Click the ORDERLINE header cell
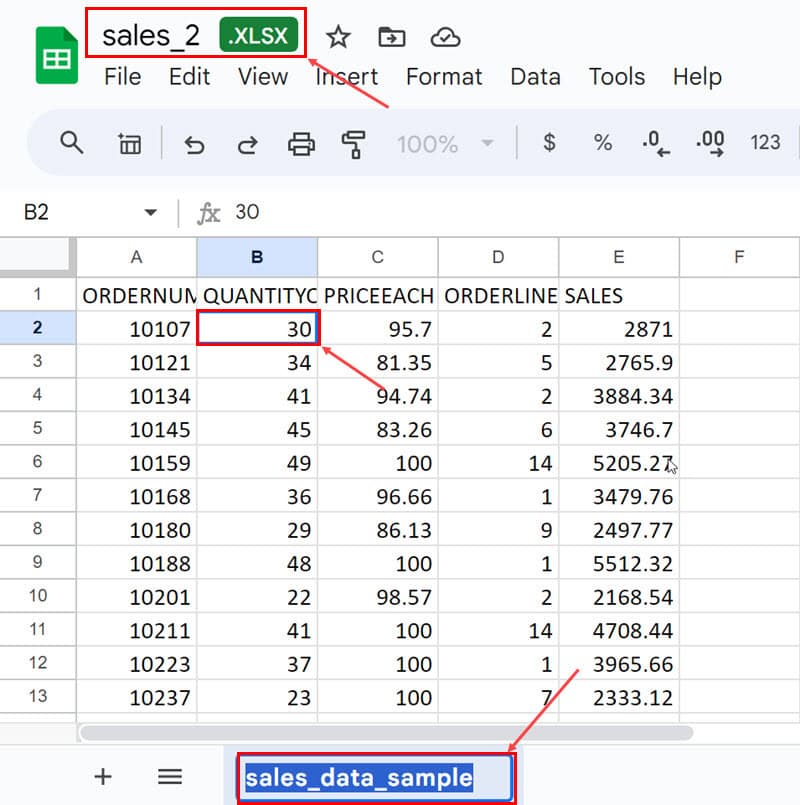This screenshot has width=800, height=805. (x=498, y=295)
